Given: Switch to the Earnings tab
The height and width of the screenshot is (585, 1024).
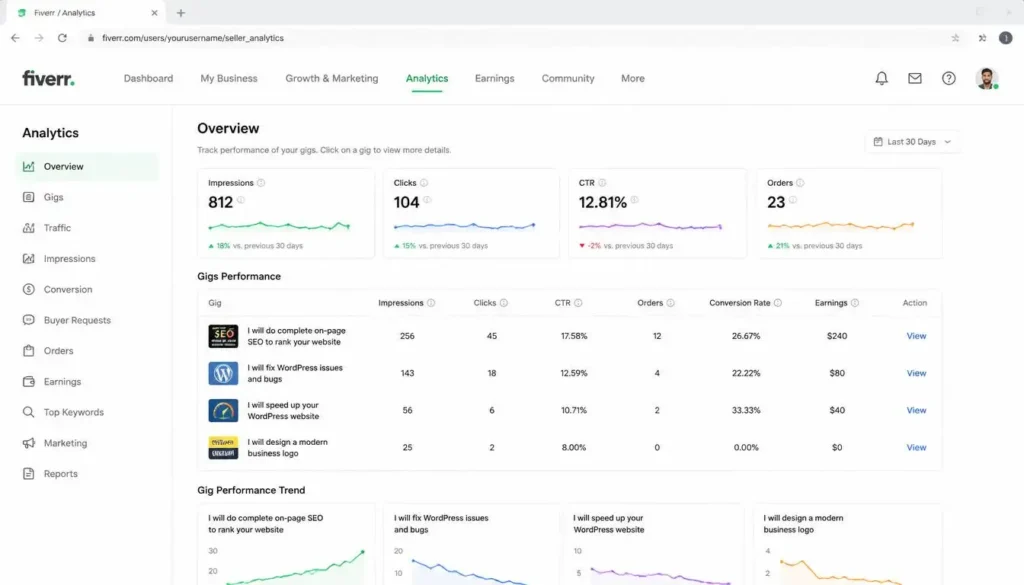Looking at the screenshot, I should pos(494,78).
